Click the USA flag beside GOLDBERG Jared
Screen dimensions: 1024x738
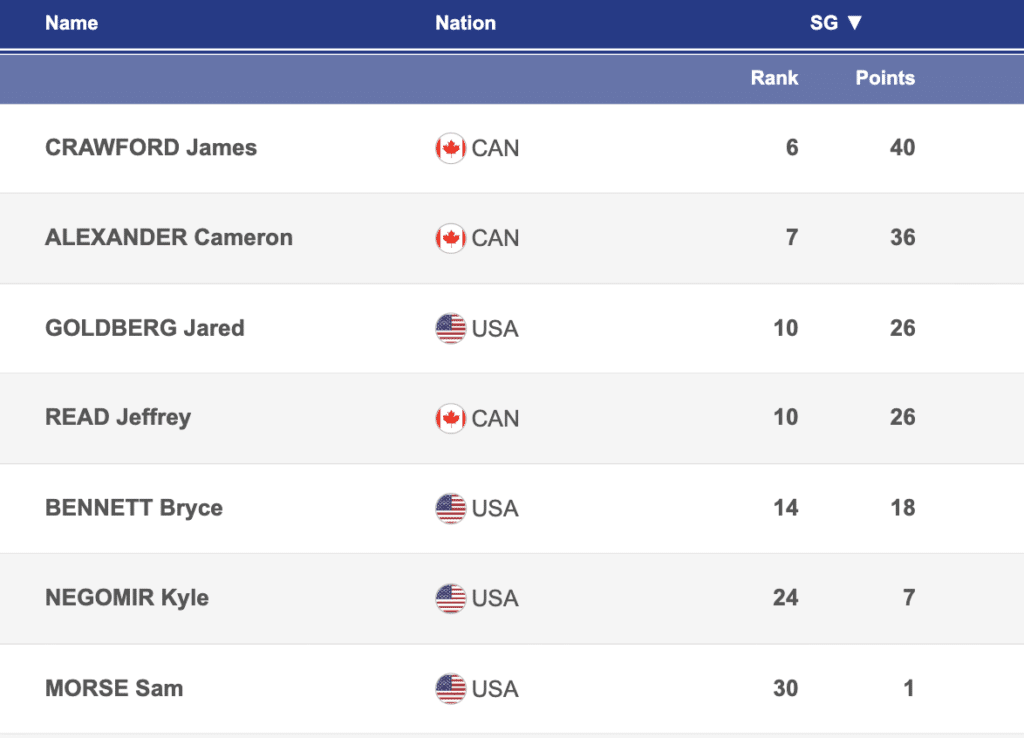click(x=451, y=328)
